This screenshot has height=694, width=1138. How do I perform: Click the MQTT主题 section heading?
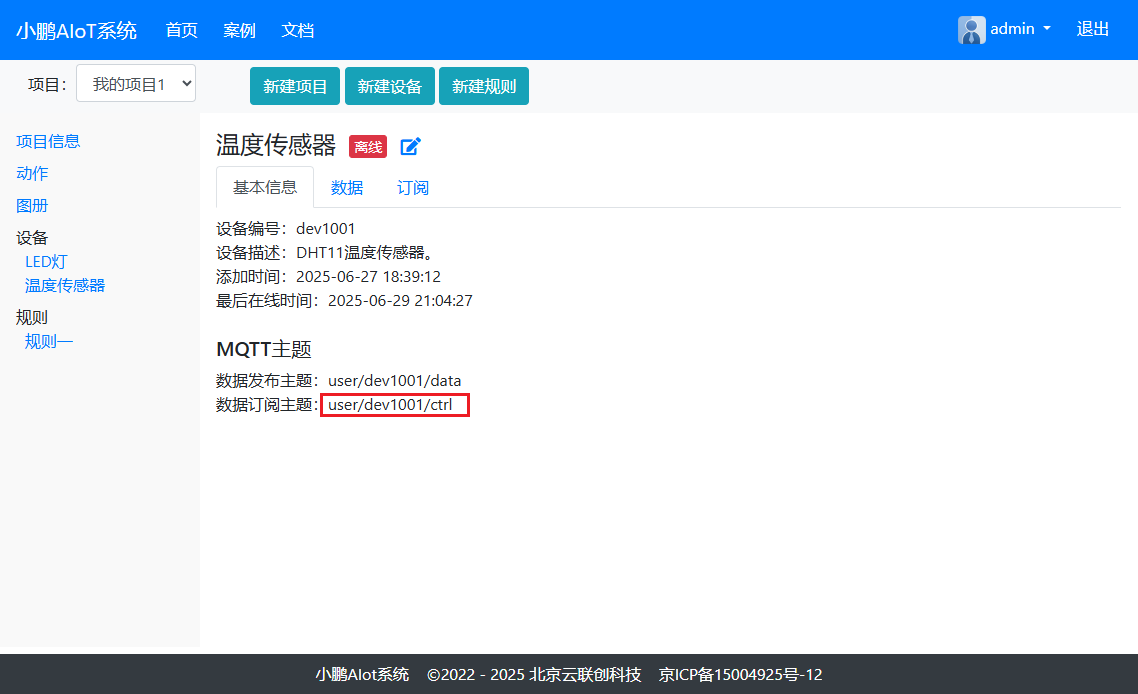[x=264, y=349]
